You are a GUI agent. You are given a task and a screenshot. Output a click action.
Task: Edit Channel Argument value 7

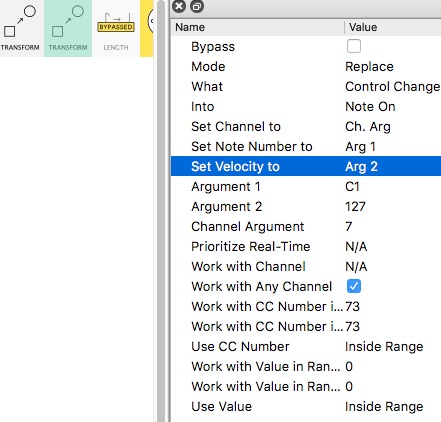click(x=349, y=226)
